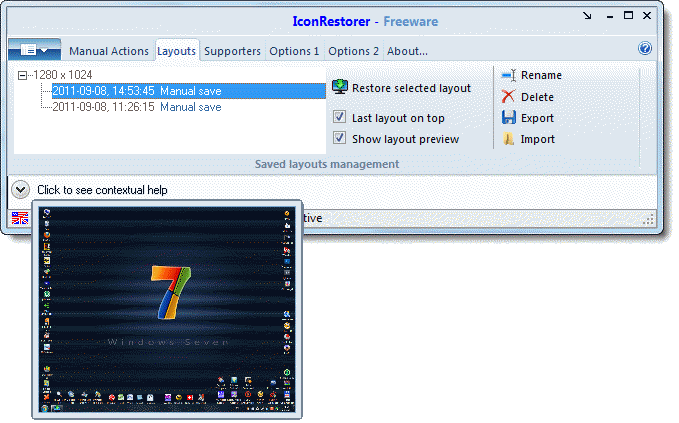Switch to the Manual Actions tab

point(109,51)
